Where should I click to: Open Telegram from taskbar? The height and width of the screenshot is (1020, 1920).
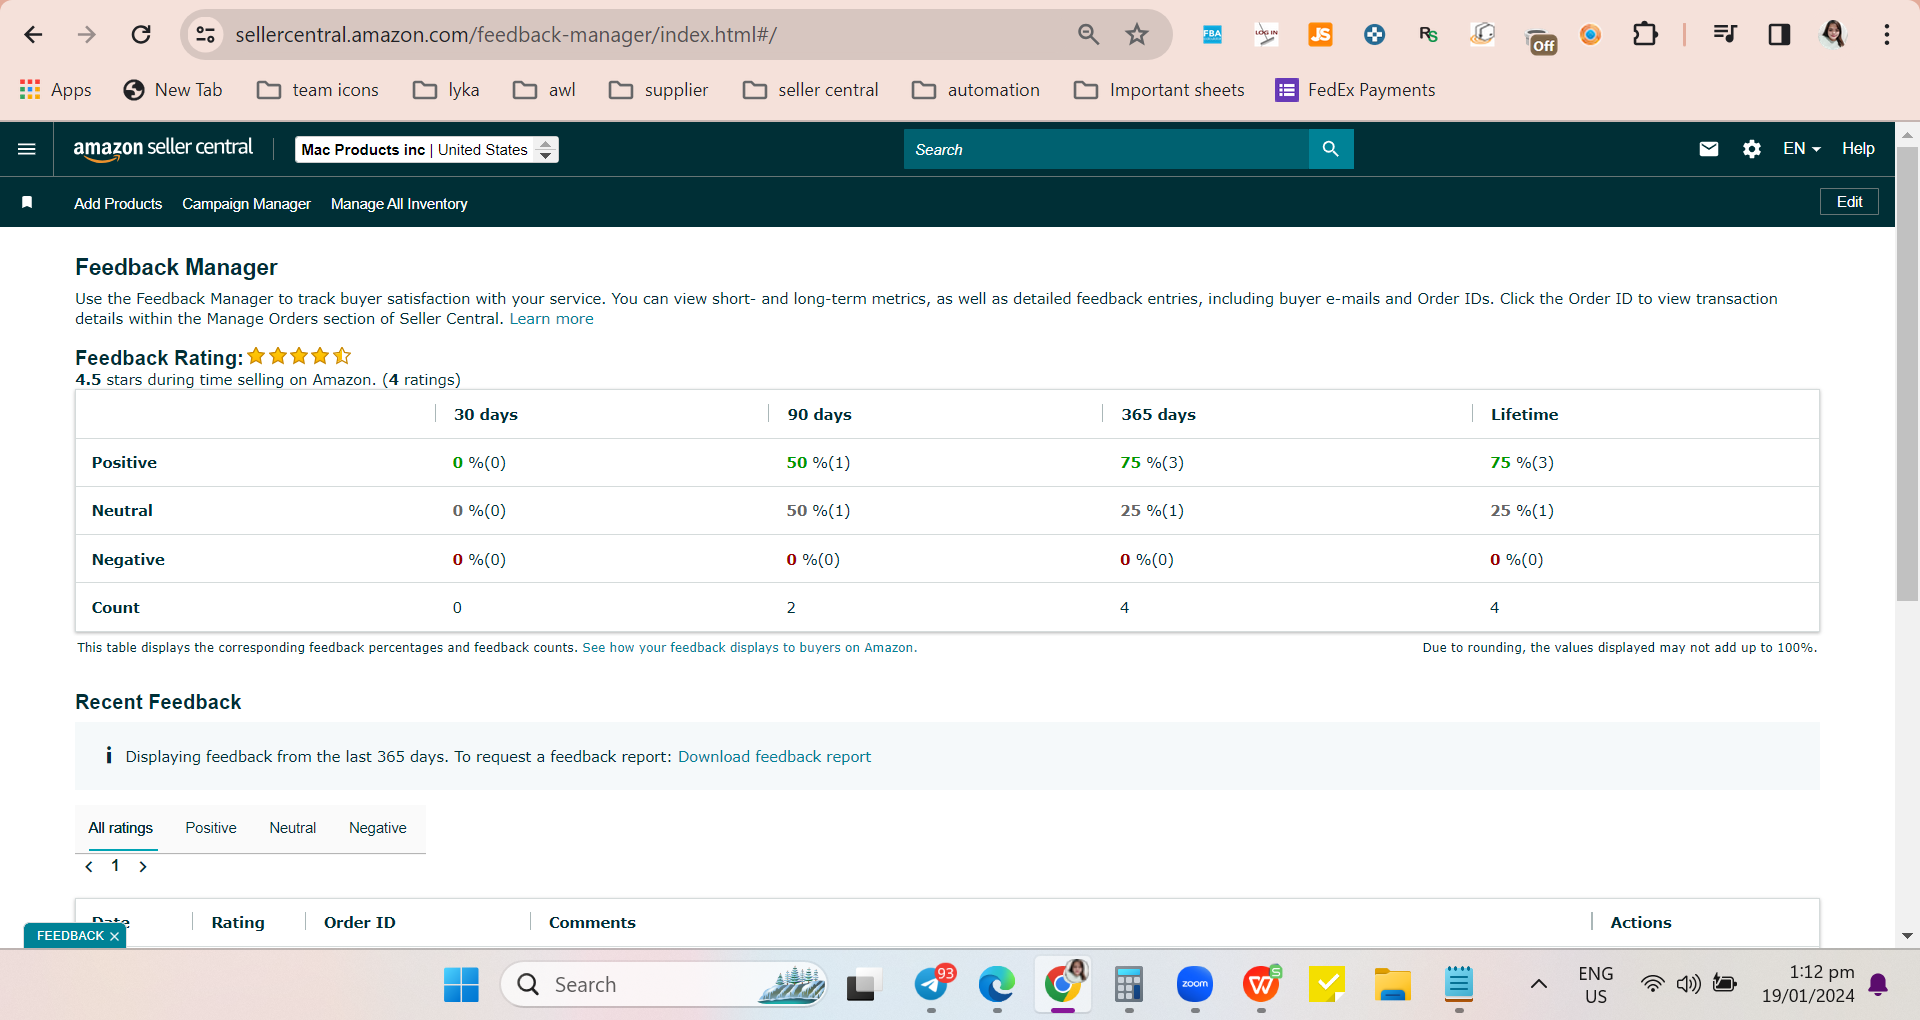click(x=933, y=985)
